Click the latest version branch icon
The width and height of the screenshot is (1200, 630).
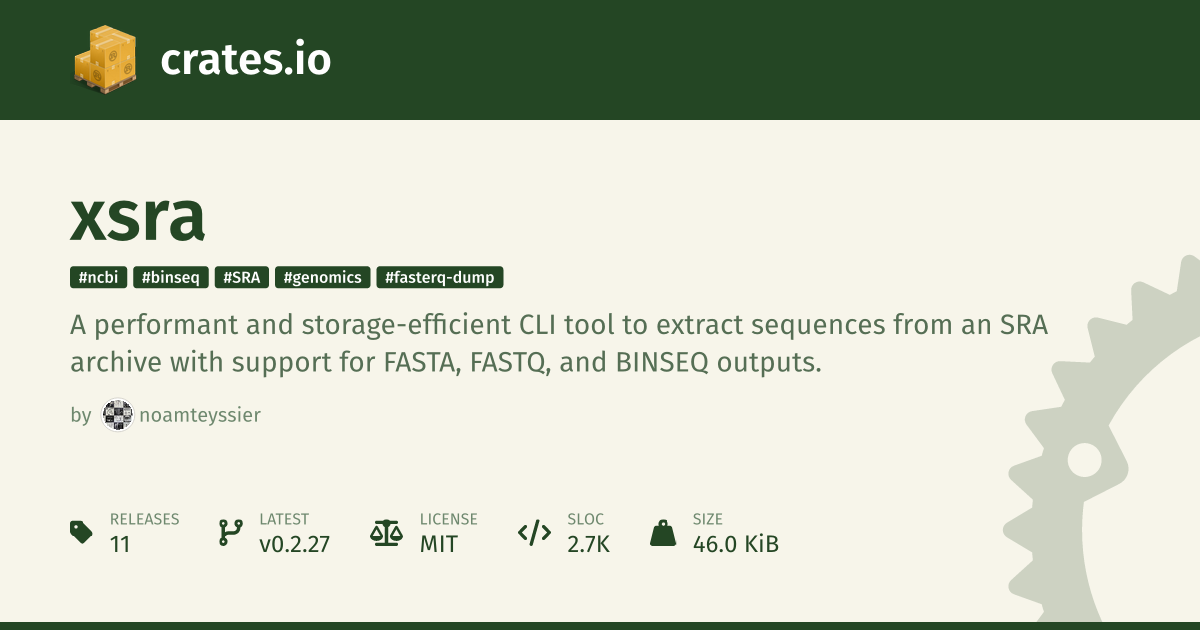[x=231, y=532]
